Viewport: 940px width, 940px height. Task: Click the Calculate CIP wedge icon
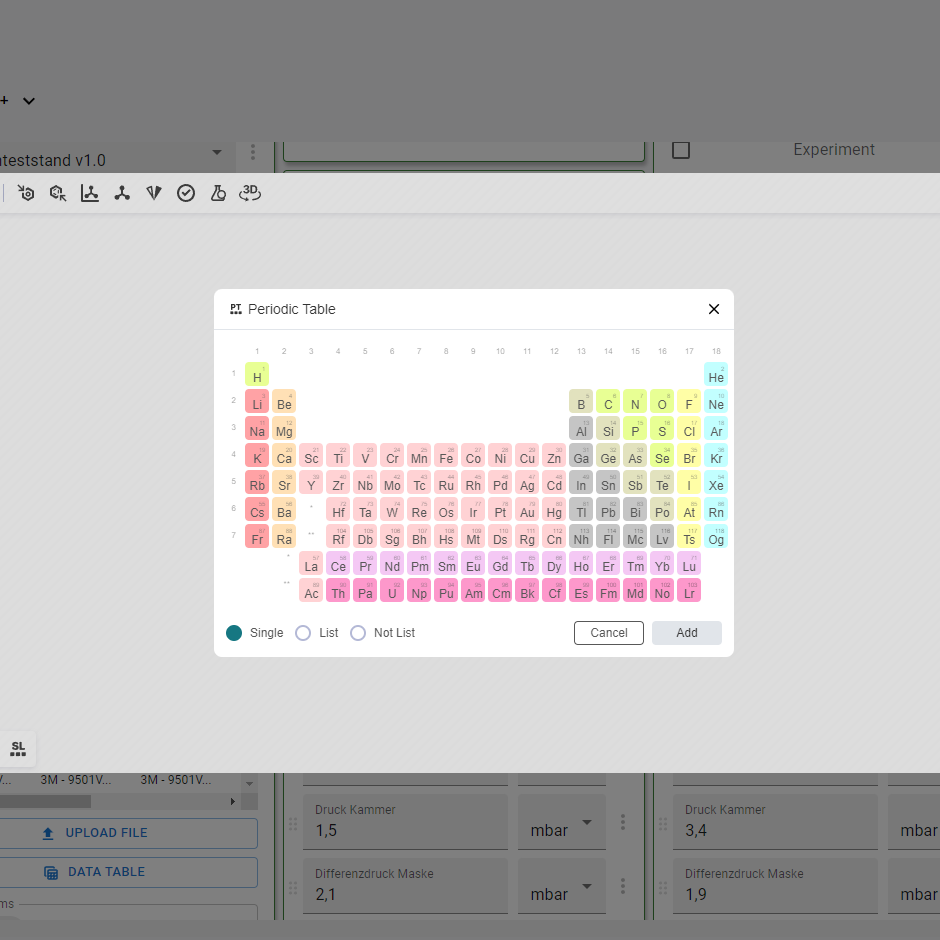154,193
